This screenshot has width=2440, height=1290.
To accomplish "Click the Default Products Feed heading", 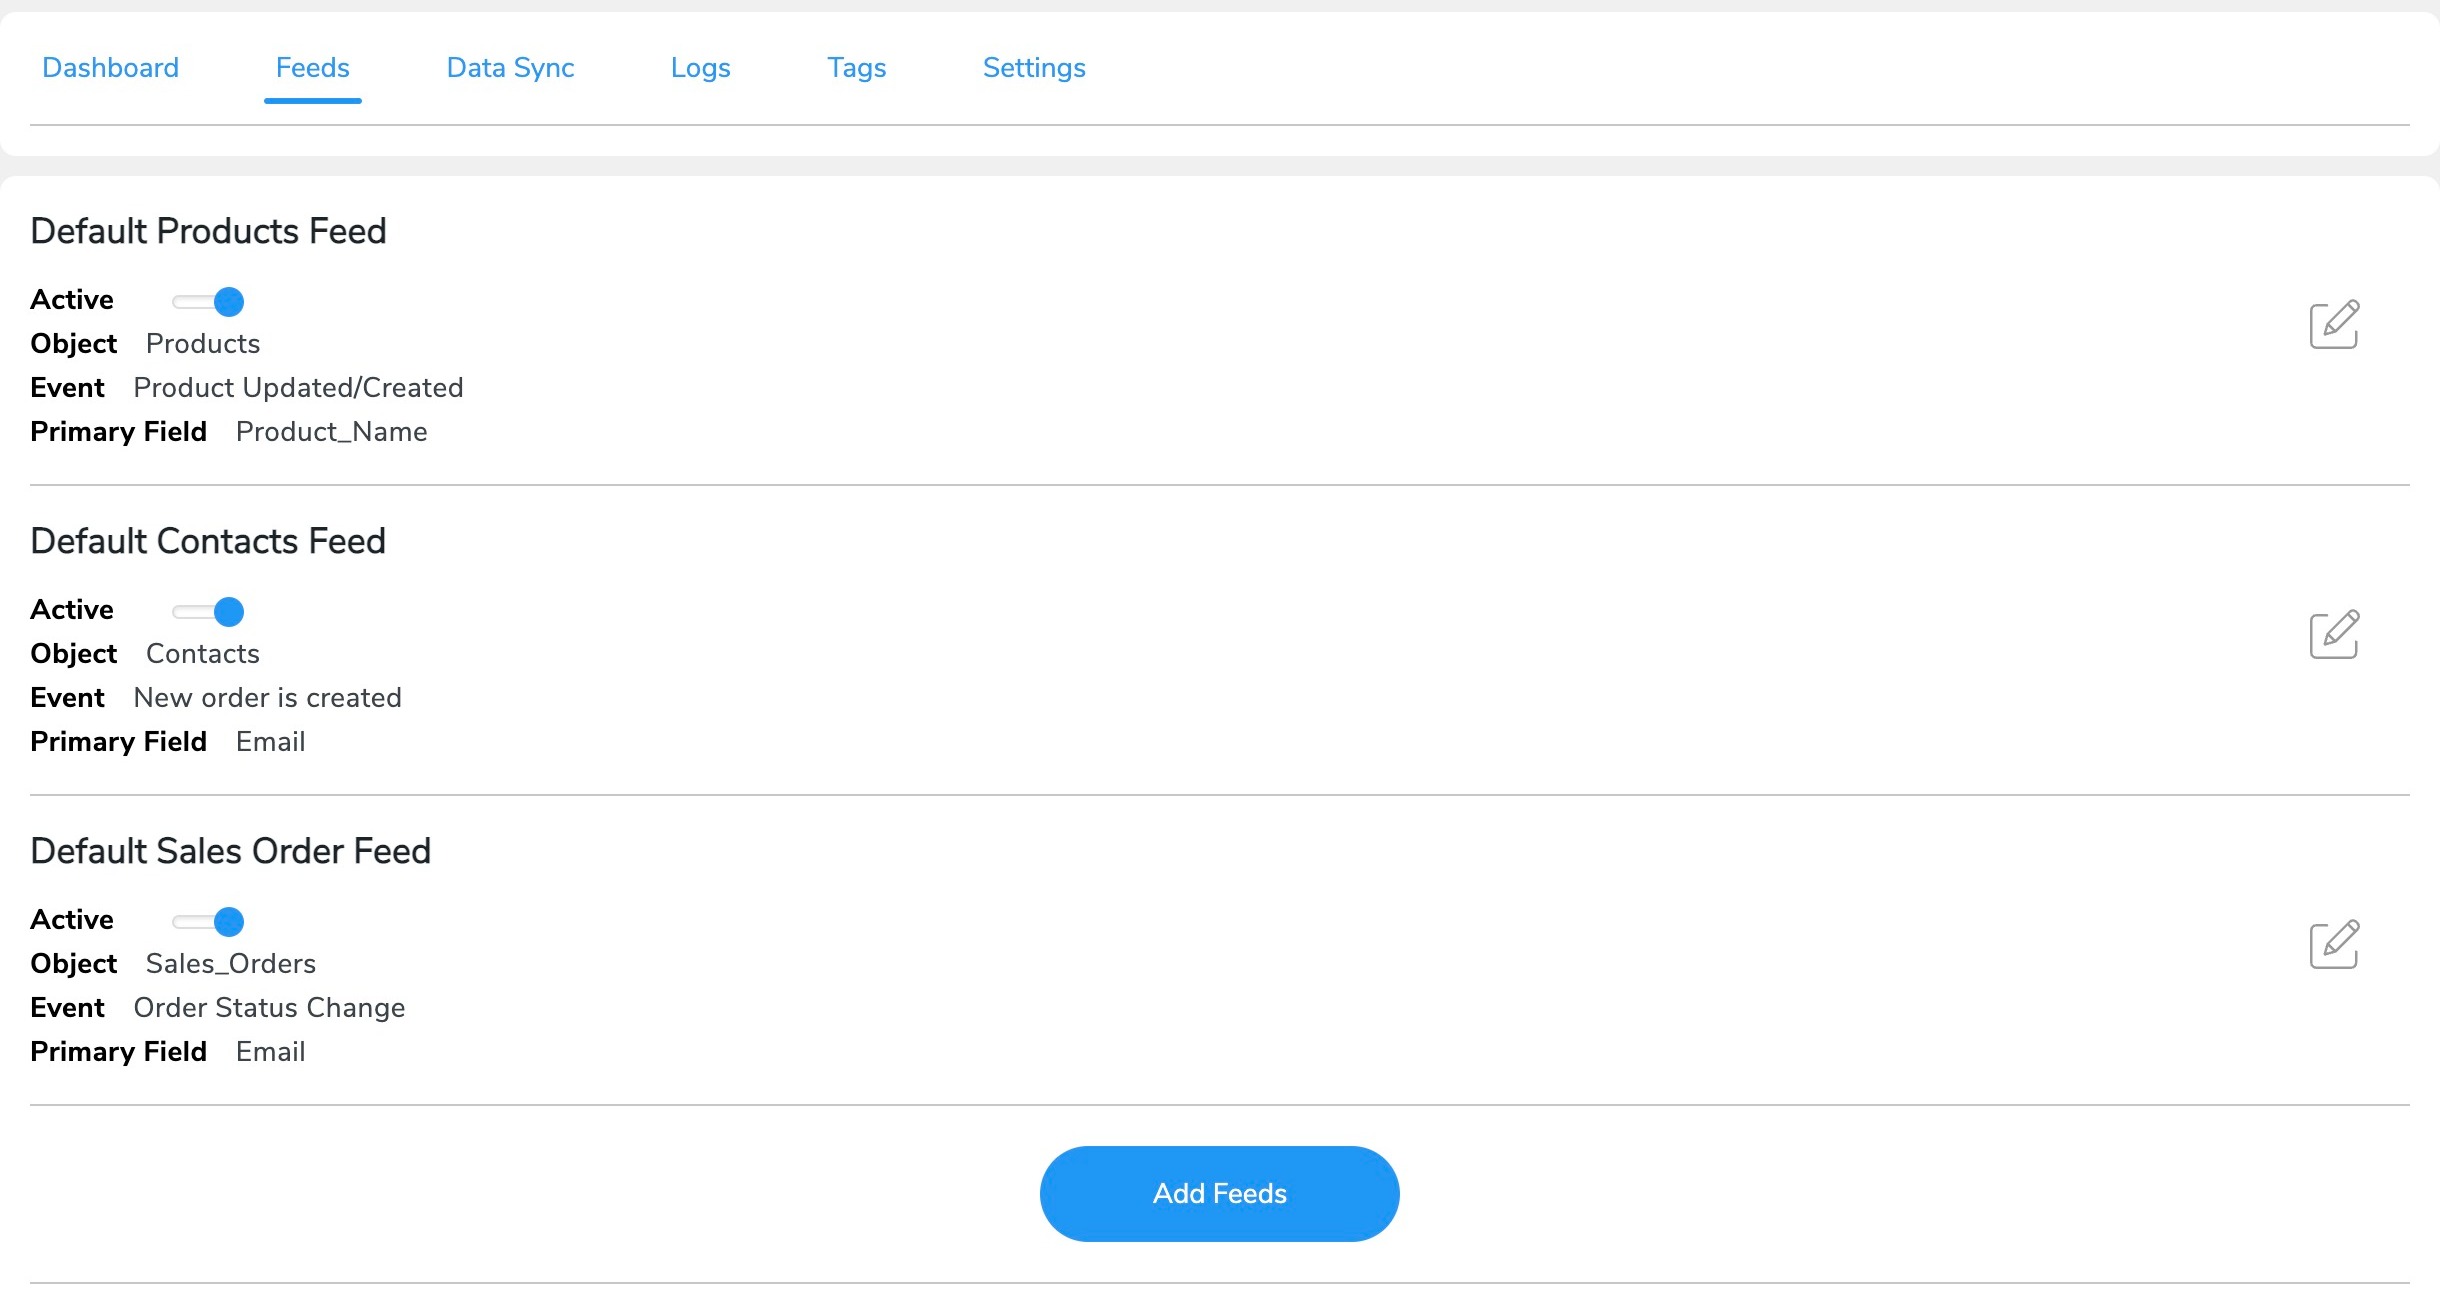I will 209,230.
